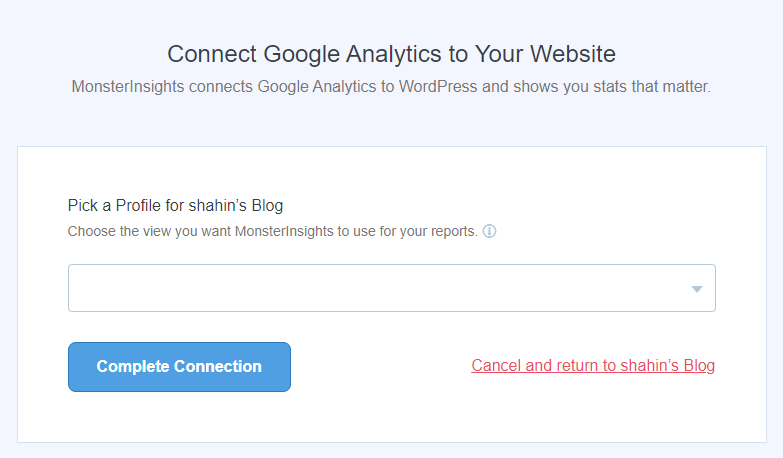Return to shahin's Blog via red link
Screen dimensions: 783x458
pyautogui.click(x=593, y=366)
